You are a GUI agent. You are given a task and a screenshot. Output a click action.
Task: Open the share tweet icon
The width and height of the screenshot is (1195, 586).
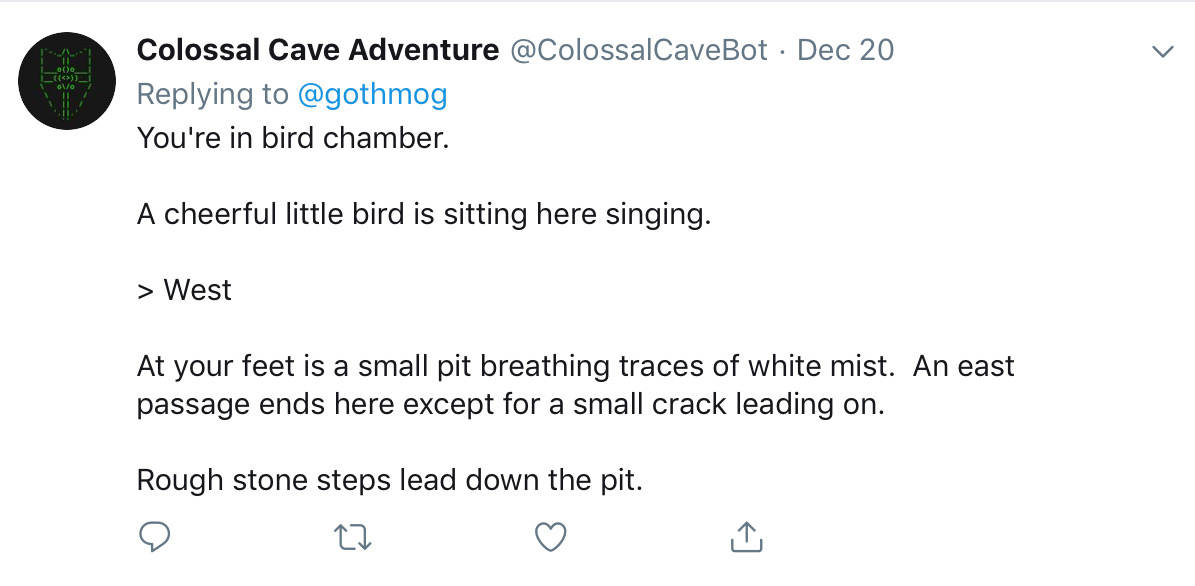(x=747, y=536)
